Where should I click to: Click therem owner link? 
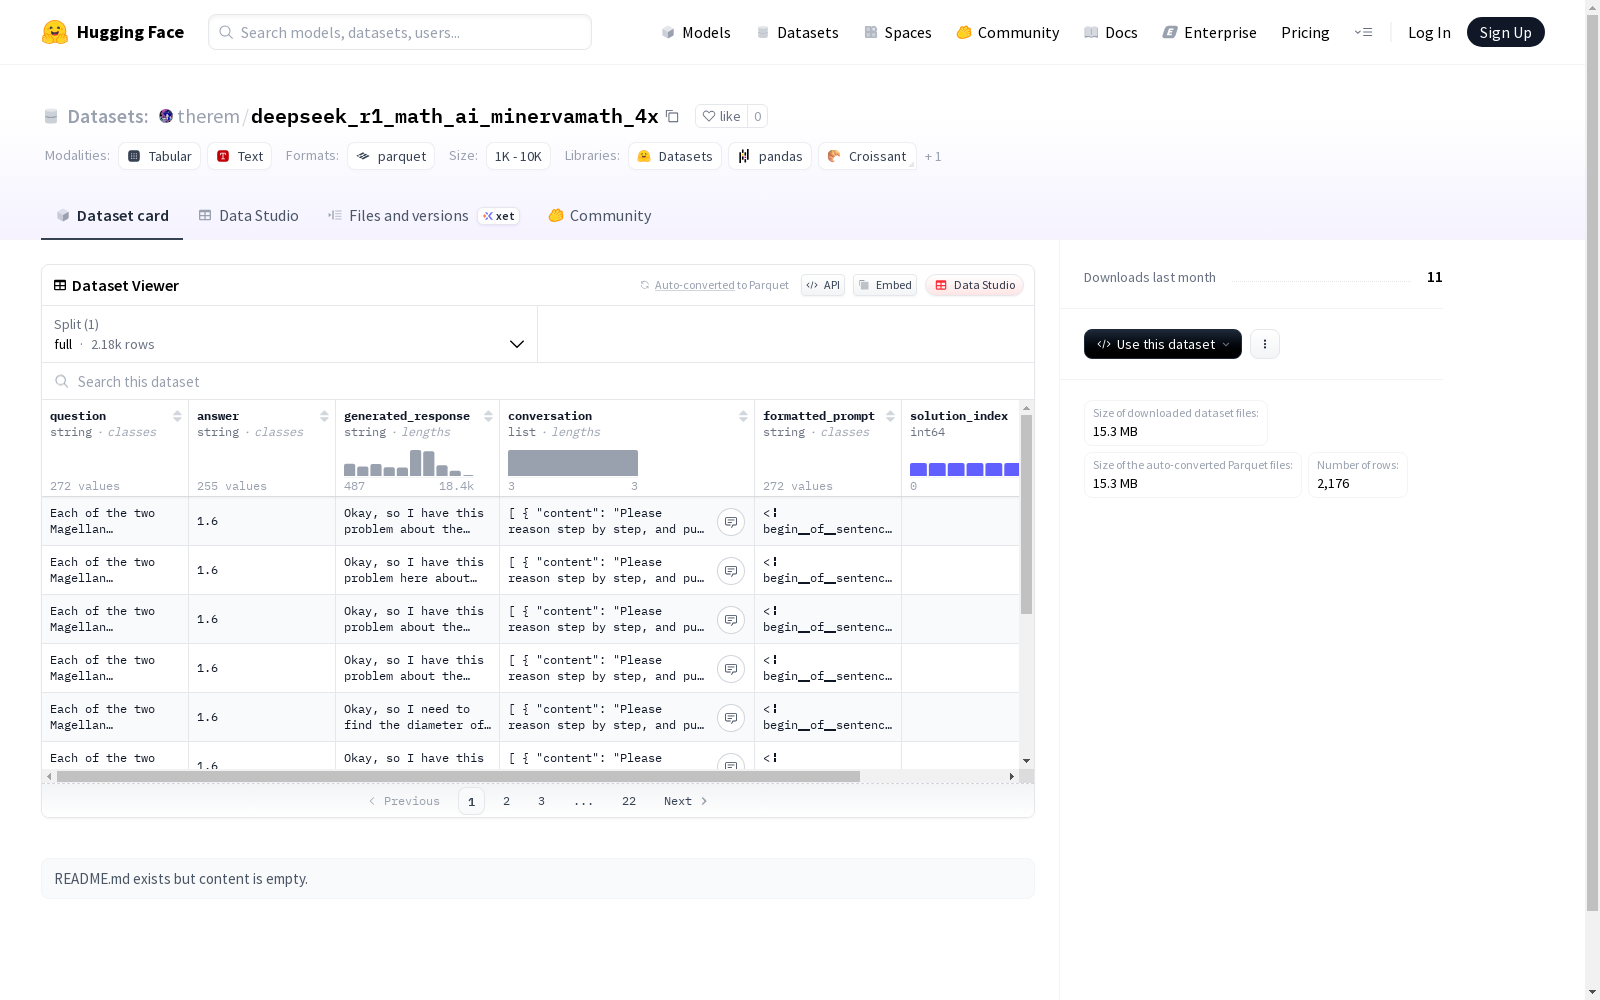pyautogui.click(x=208, y=116)
